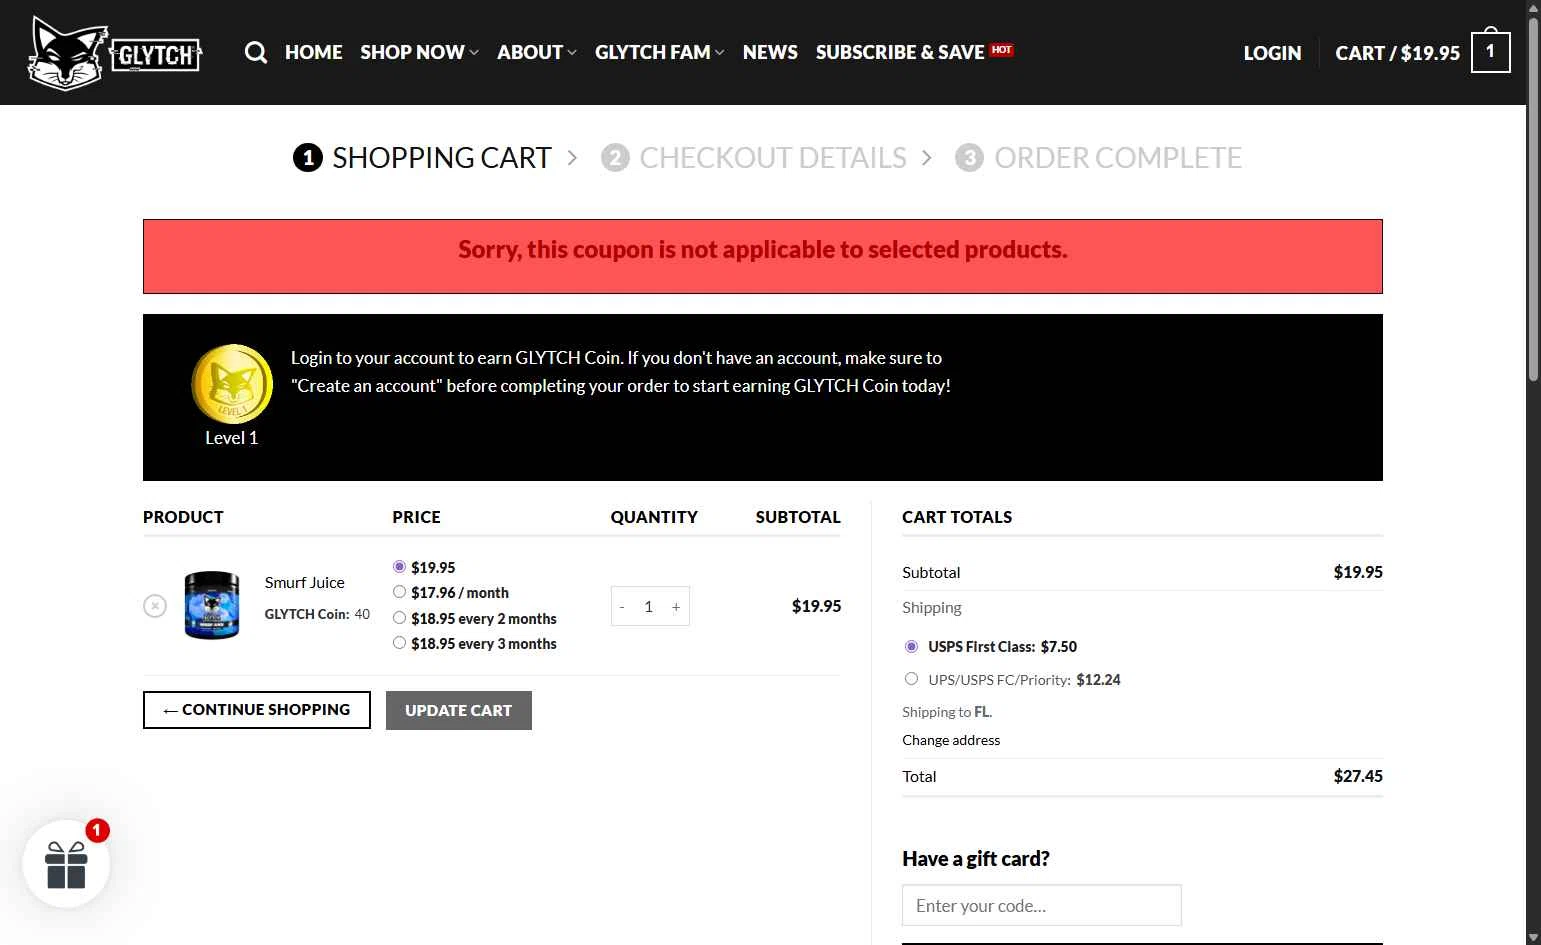Expand the GLYTCH FAM dropdown

click(659, 52)
